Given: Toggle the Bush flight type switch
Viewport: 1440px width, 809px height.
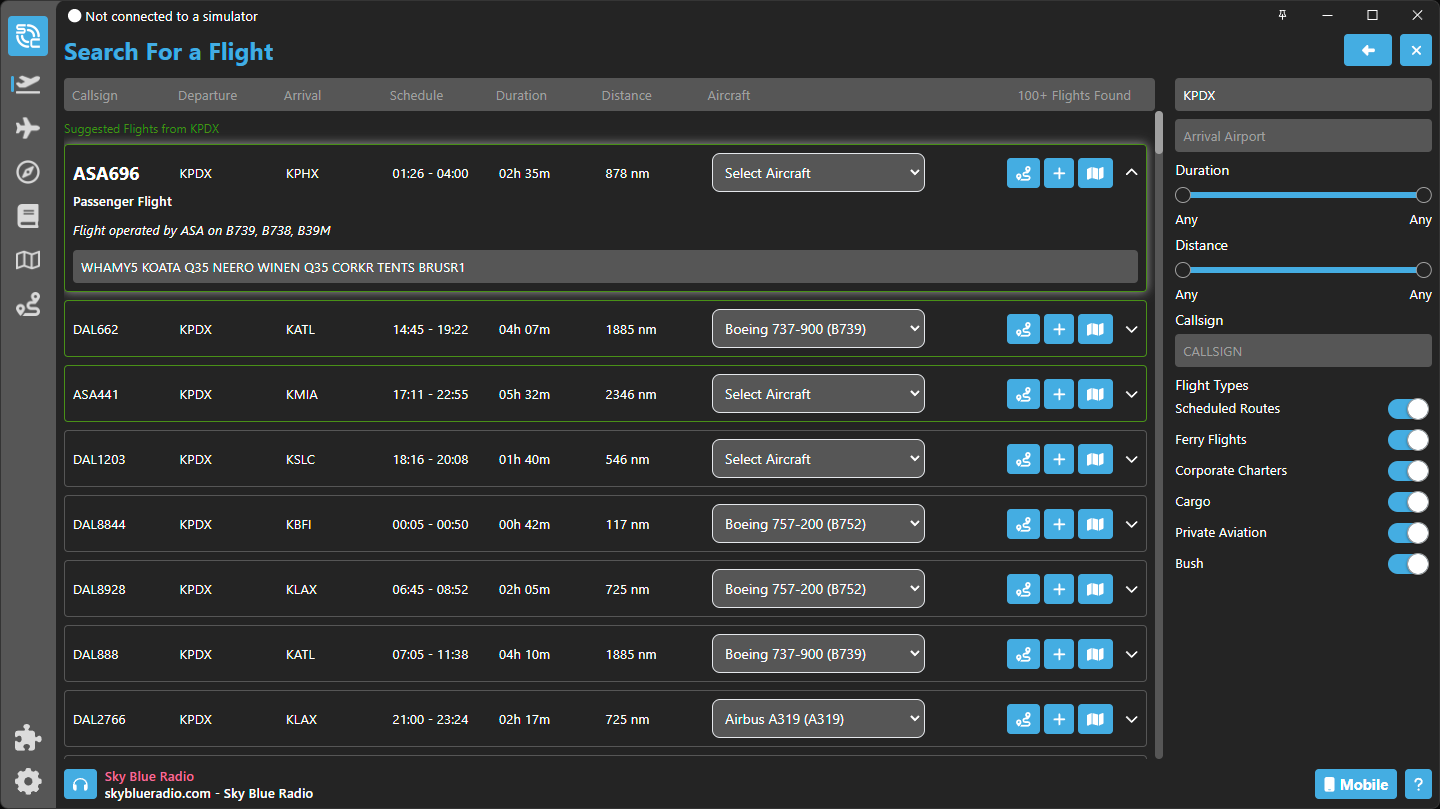Looking at the screenshot, I should click(1408, 564).
